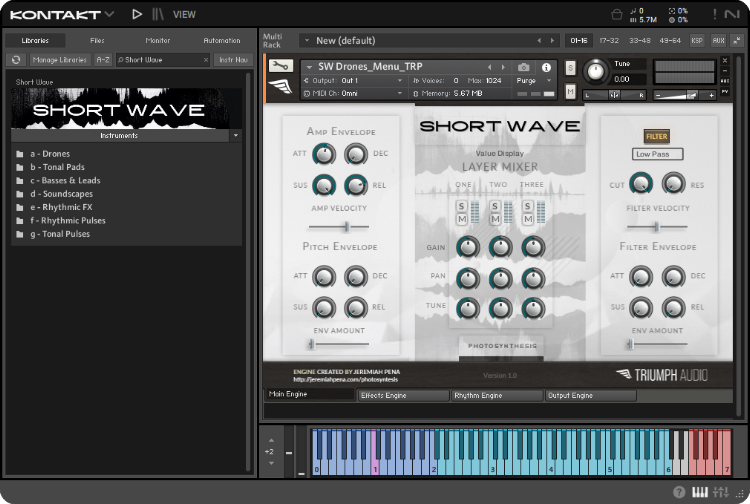Click the Manage Libraries button
This screenshot has height=504, width=750.
(x=59, y=60)
